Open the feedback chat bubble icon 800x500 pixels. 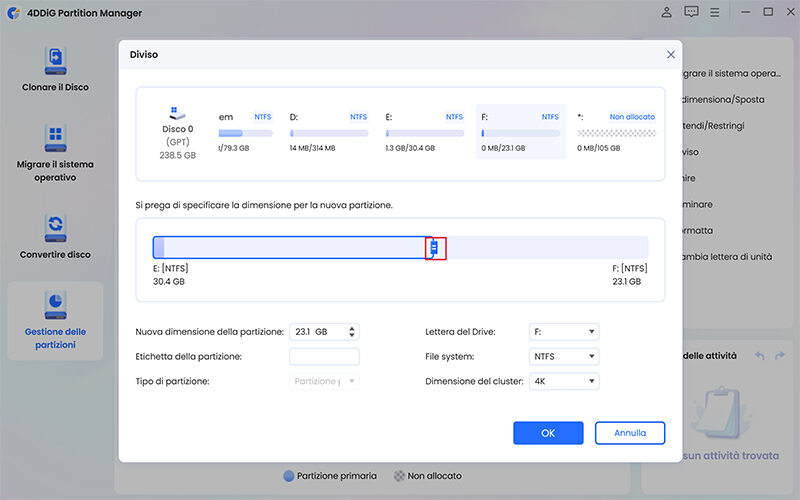pos(691,12)
